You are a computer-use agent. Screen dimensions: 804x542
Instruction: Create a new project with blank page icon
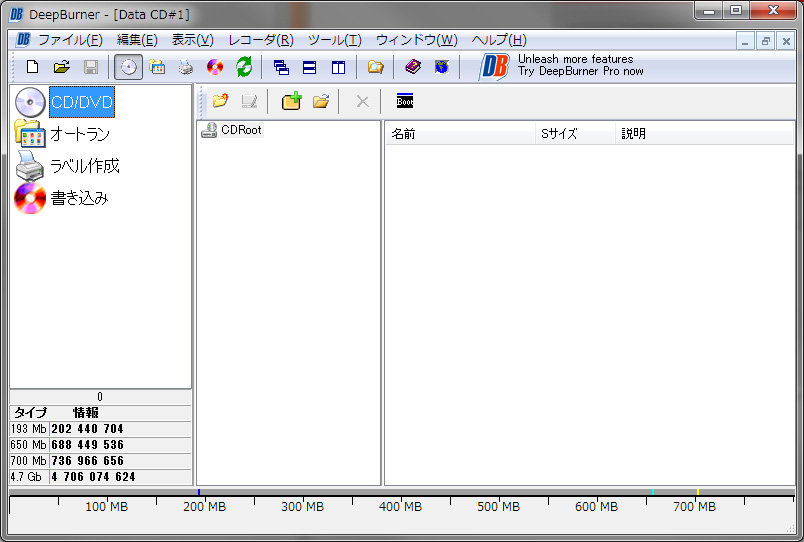point(32,67)
